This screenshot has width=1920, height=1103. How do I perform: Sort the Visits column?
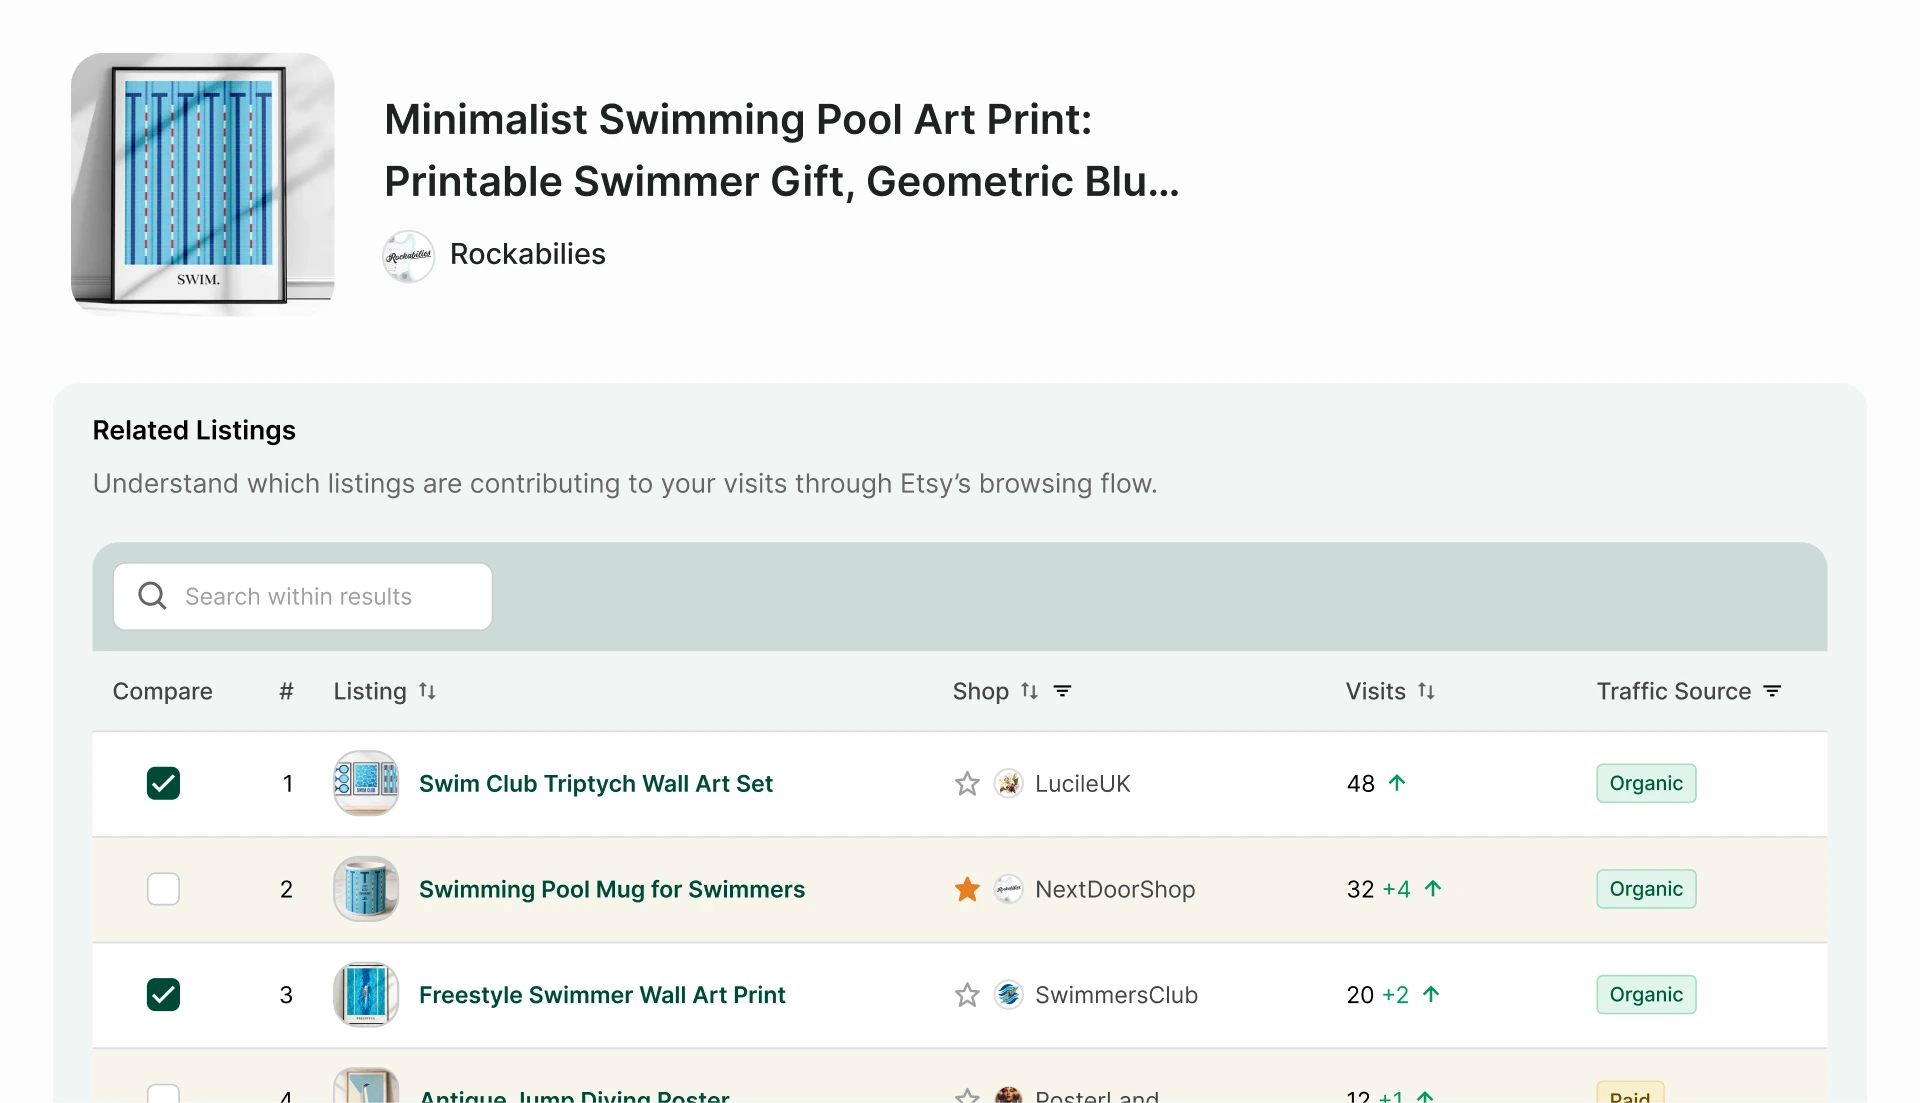[1426, 691]
